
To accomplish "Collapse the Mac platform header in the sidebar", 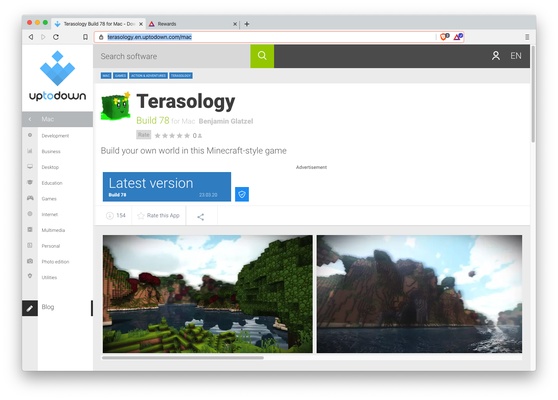I will 57,119.
